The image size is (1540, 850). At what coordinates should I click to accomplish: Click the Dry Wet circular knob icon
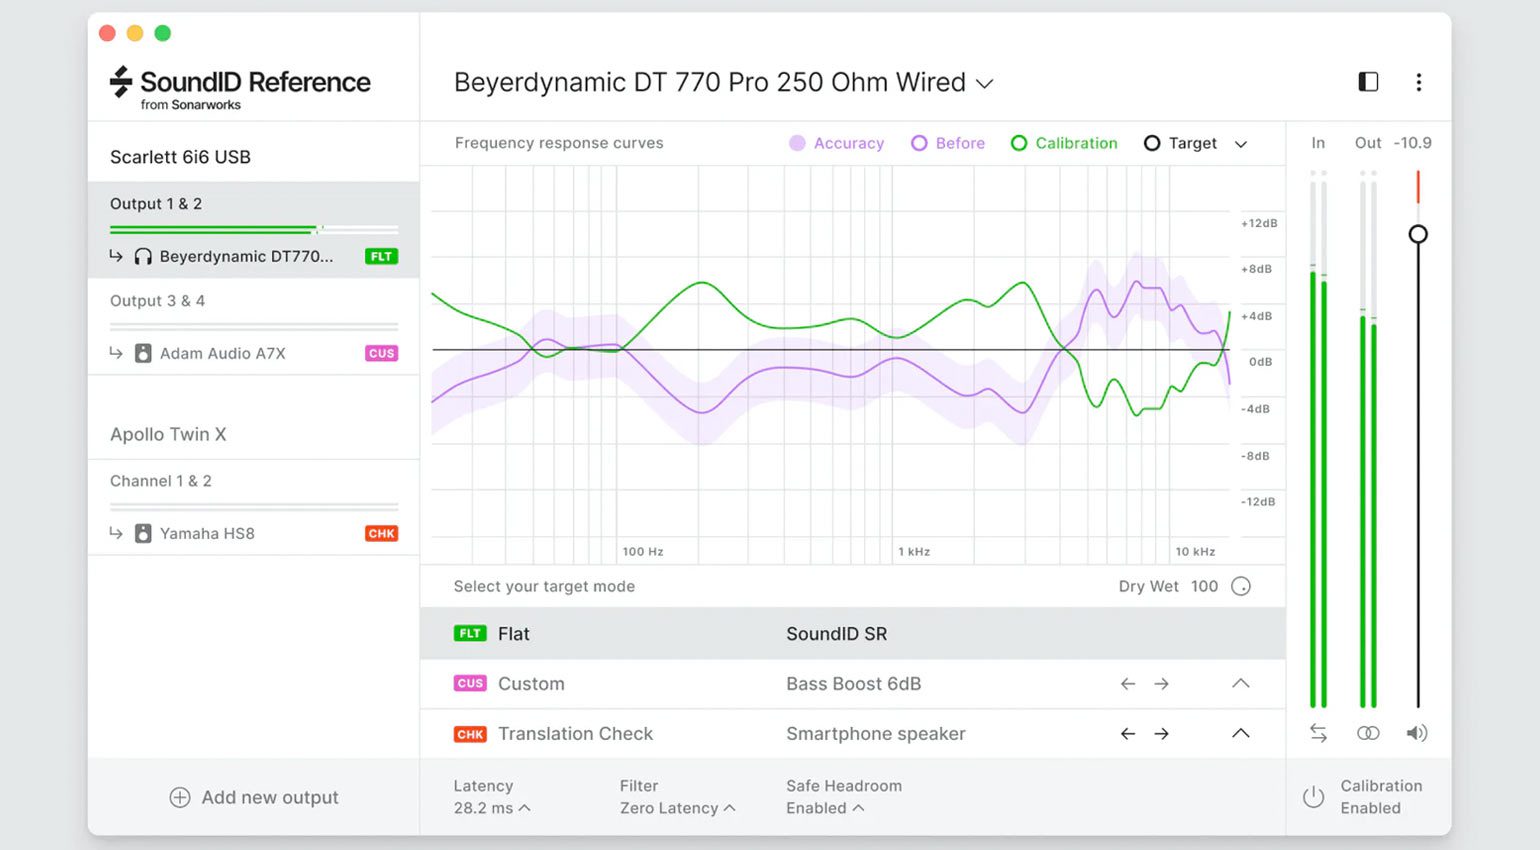pos(1241,587)
